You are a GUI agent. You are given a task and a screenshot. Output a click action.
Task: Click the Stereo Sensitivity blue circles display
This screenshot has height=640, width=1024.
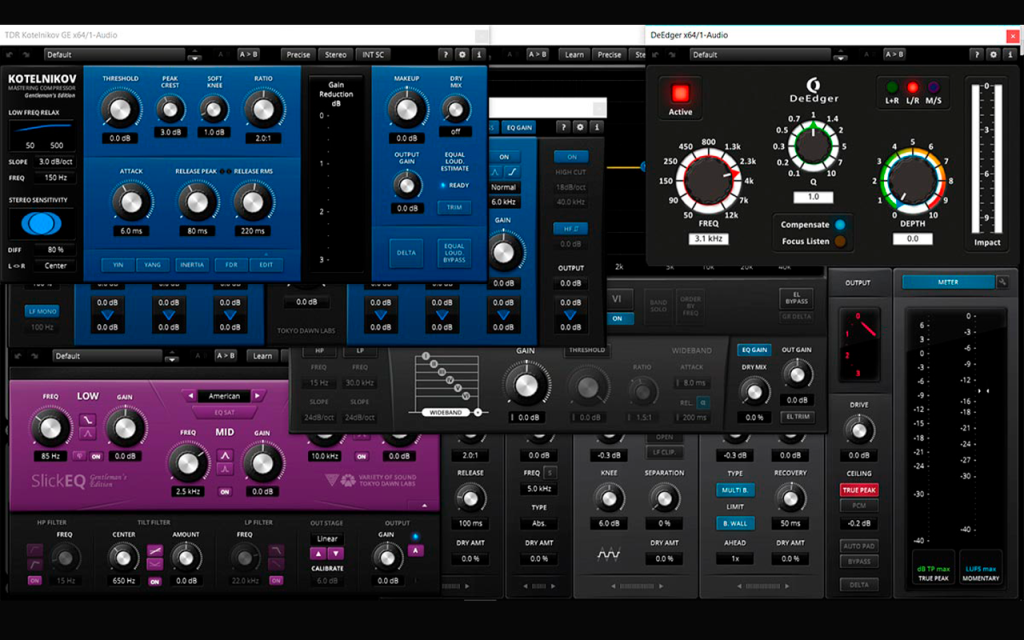41,223
